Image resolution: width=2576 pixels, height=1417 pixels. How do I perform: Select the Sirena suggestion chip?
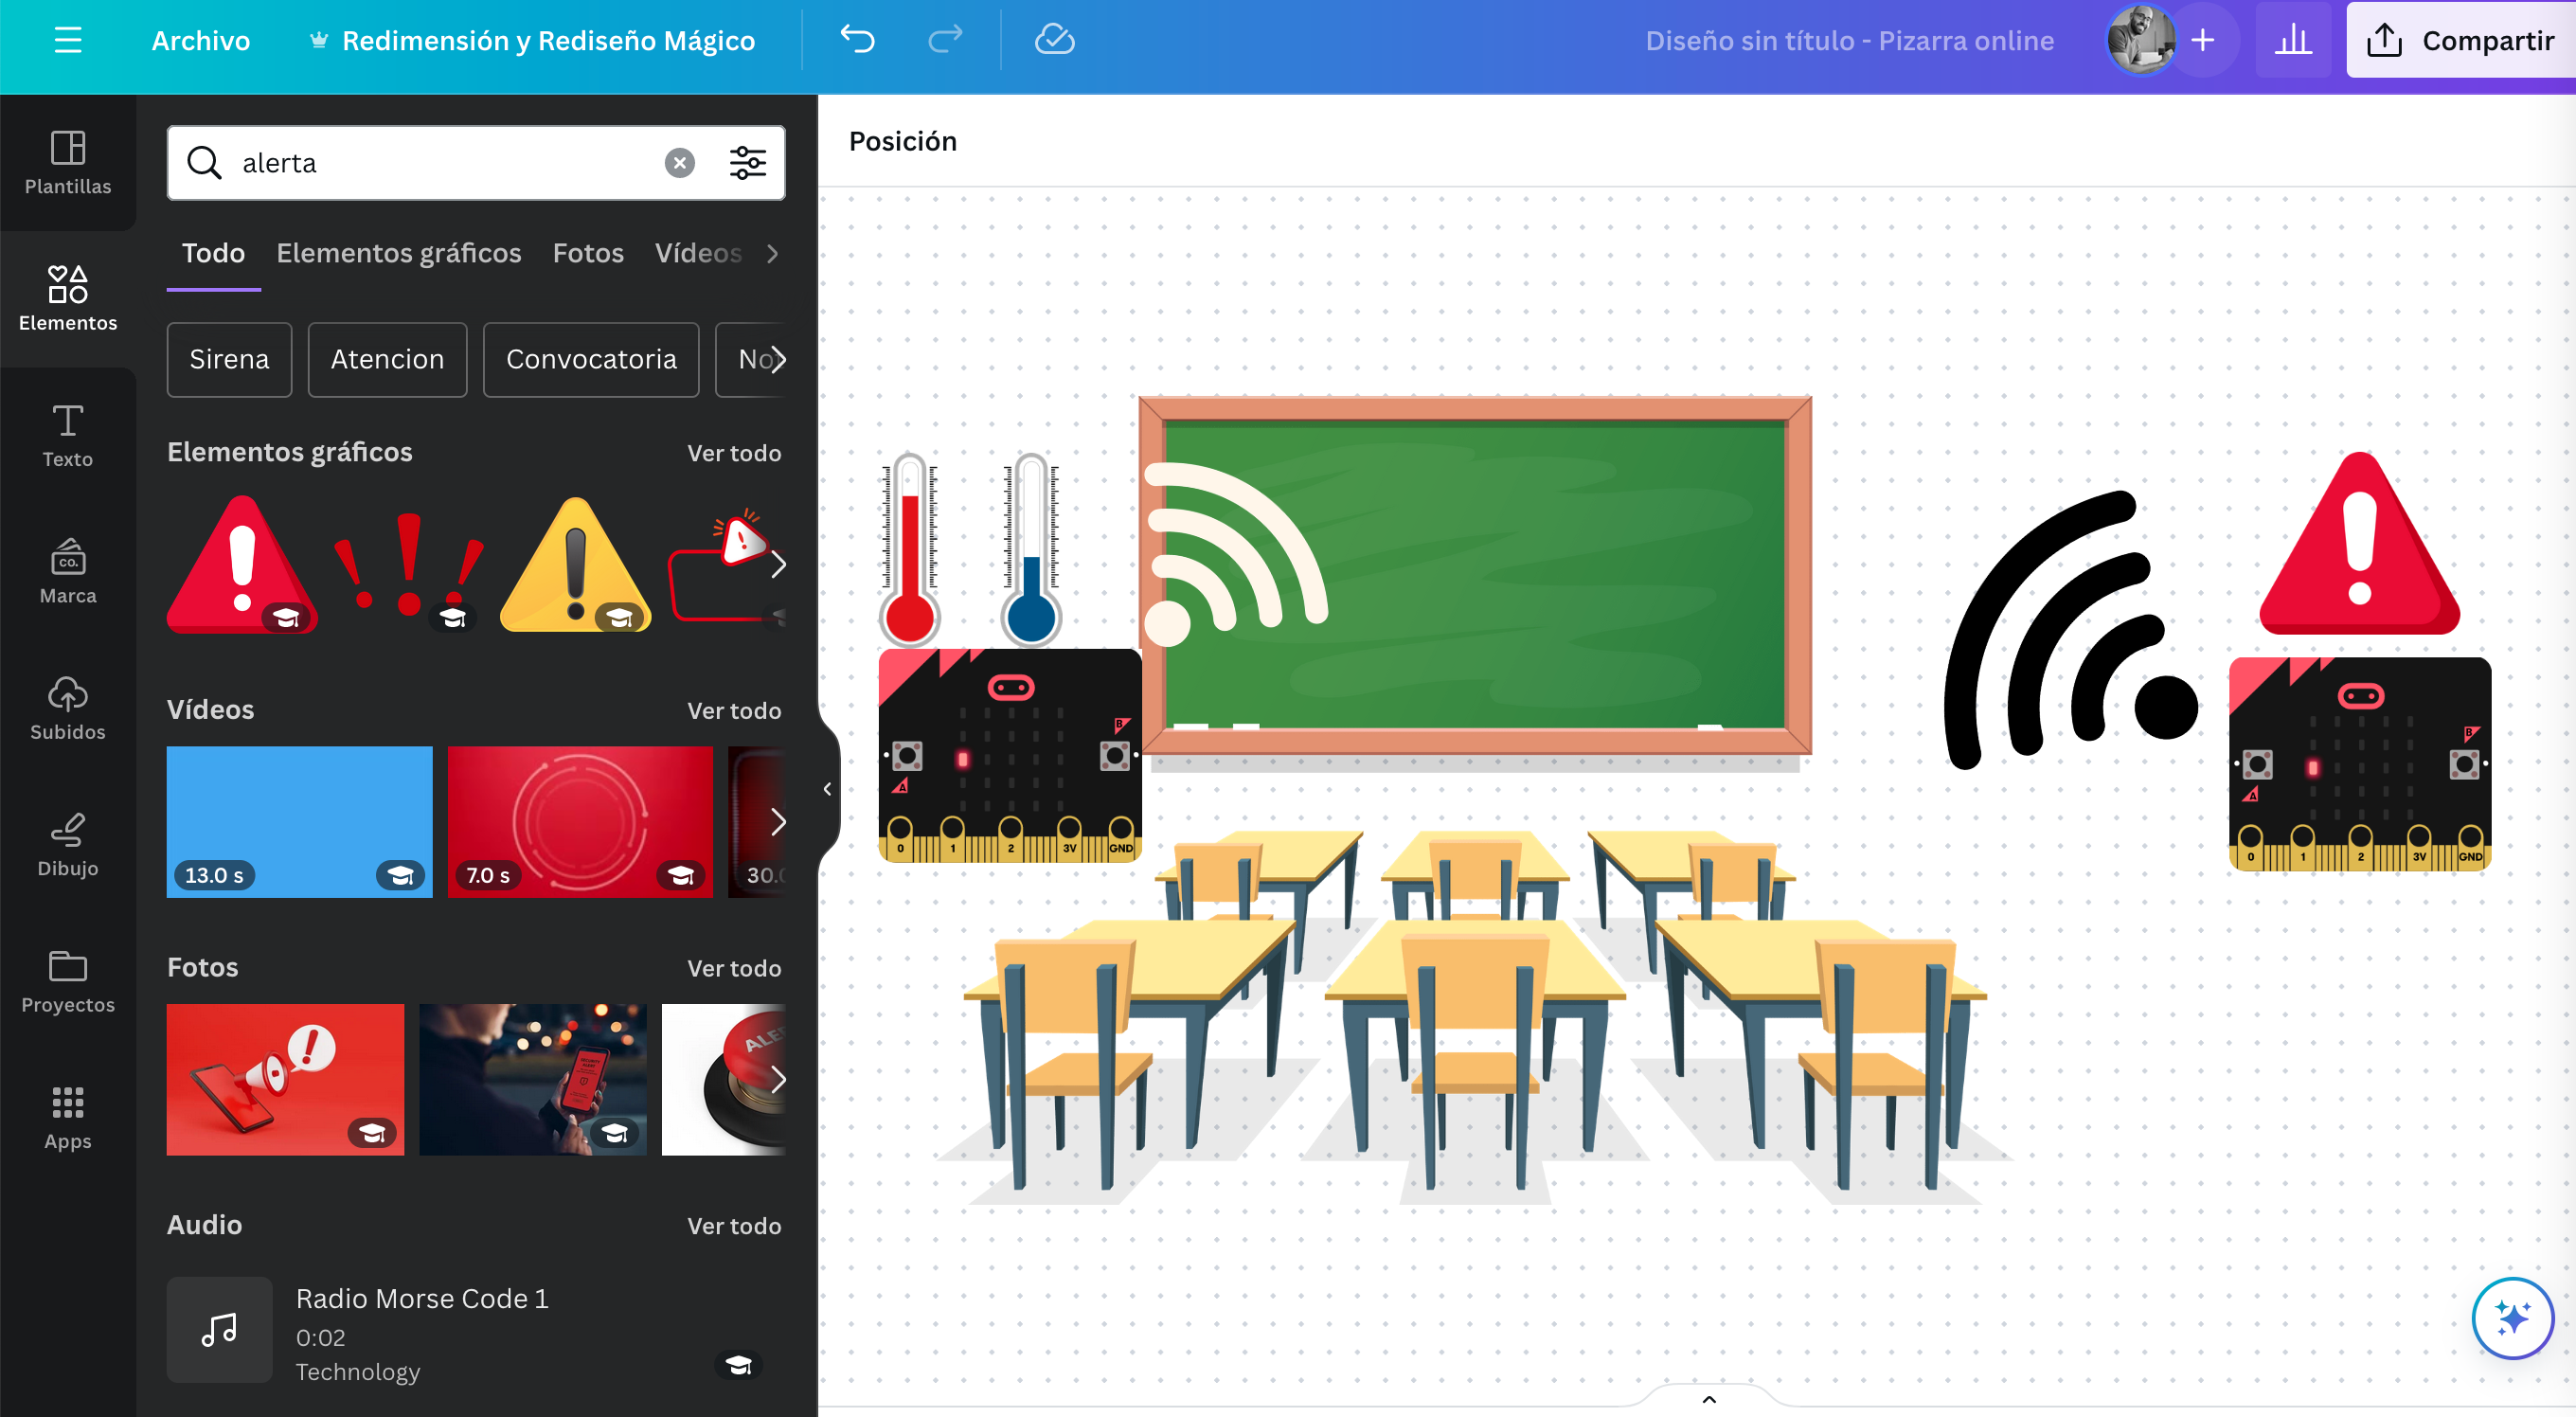click(x=229, y=359)
